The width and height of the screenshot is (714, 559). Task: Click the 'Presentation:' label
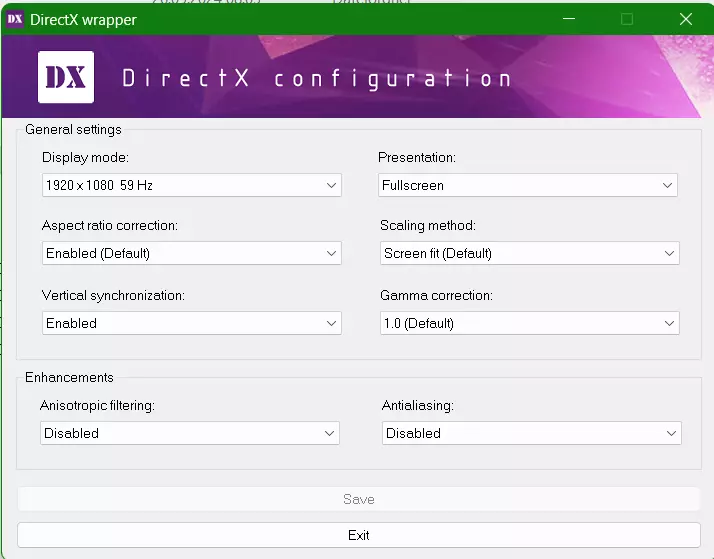point(417,158)
